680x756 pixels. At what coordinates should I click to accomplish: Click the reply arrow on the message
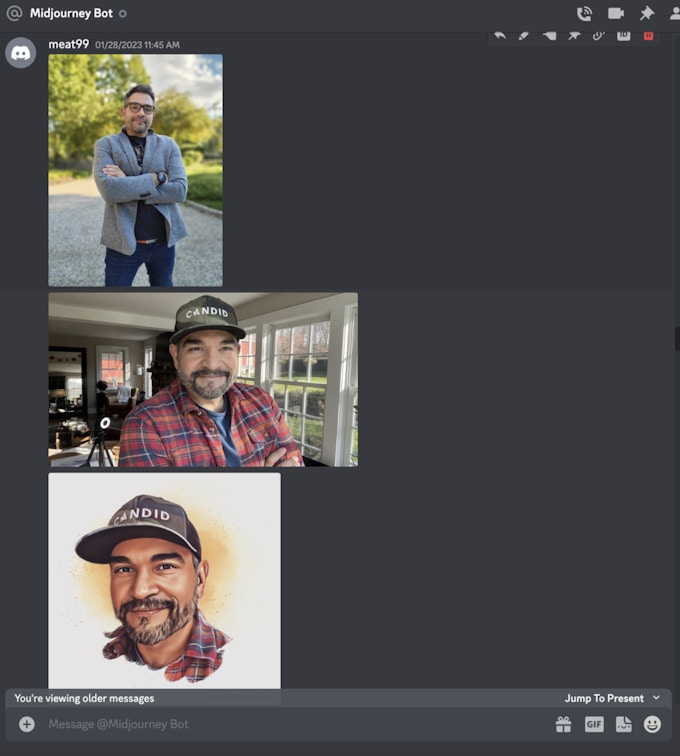[x=500, y=36]
